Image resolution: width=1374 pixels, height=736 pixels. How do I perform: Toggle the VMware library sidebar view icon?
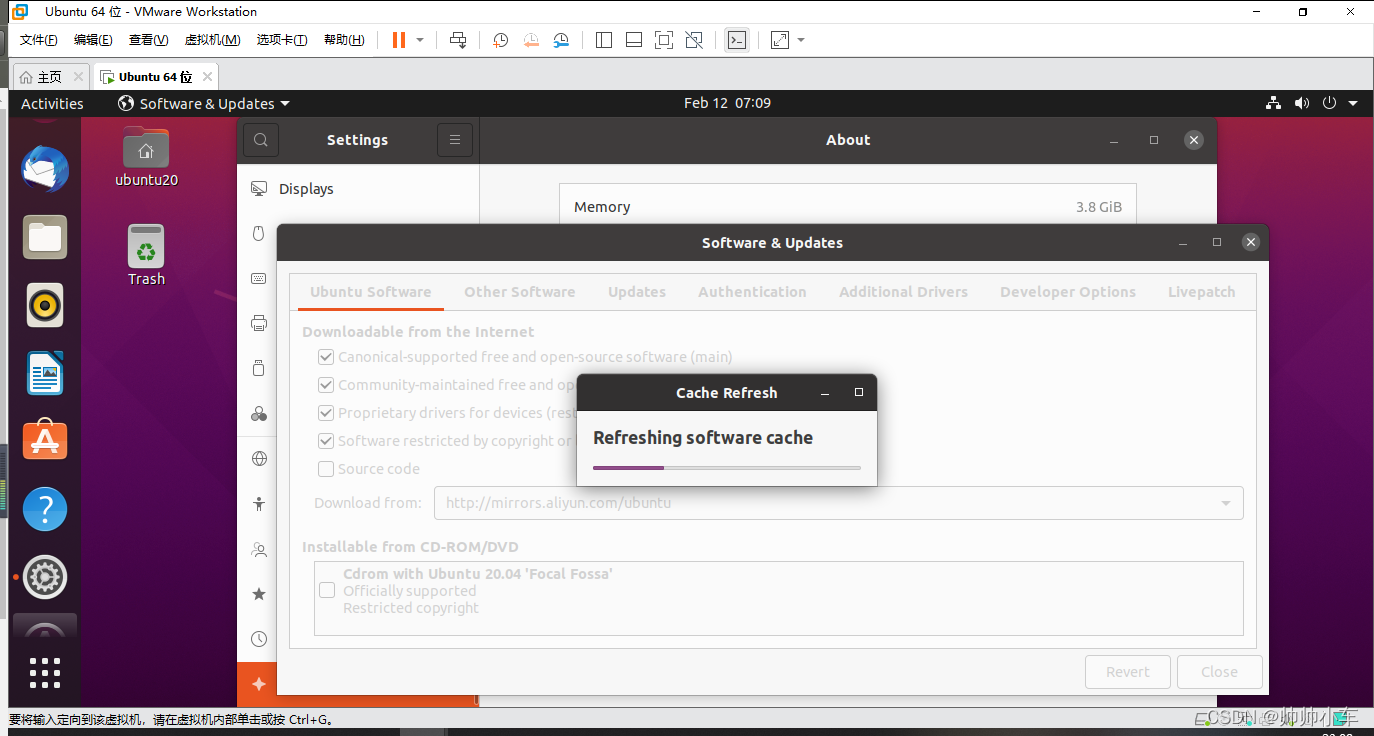click(604, 40)
